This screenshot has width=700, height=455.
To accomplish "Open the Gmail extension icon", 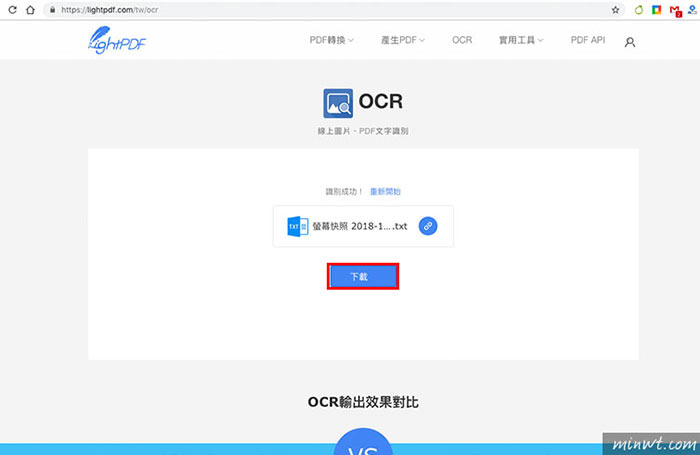I will [x=675, y=11].
